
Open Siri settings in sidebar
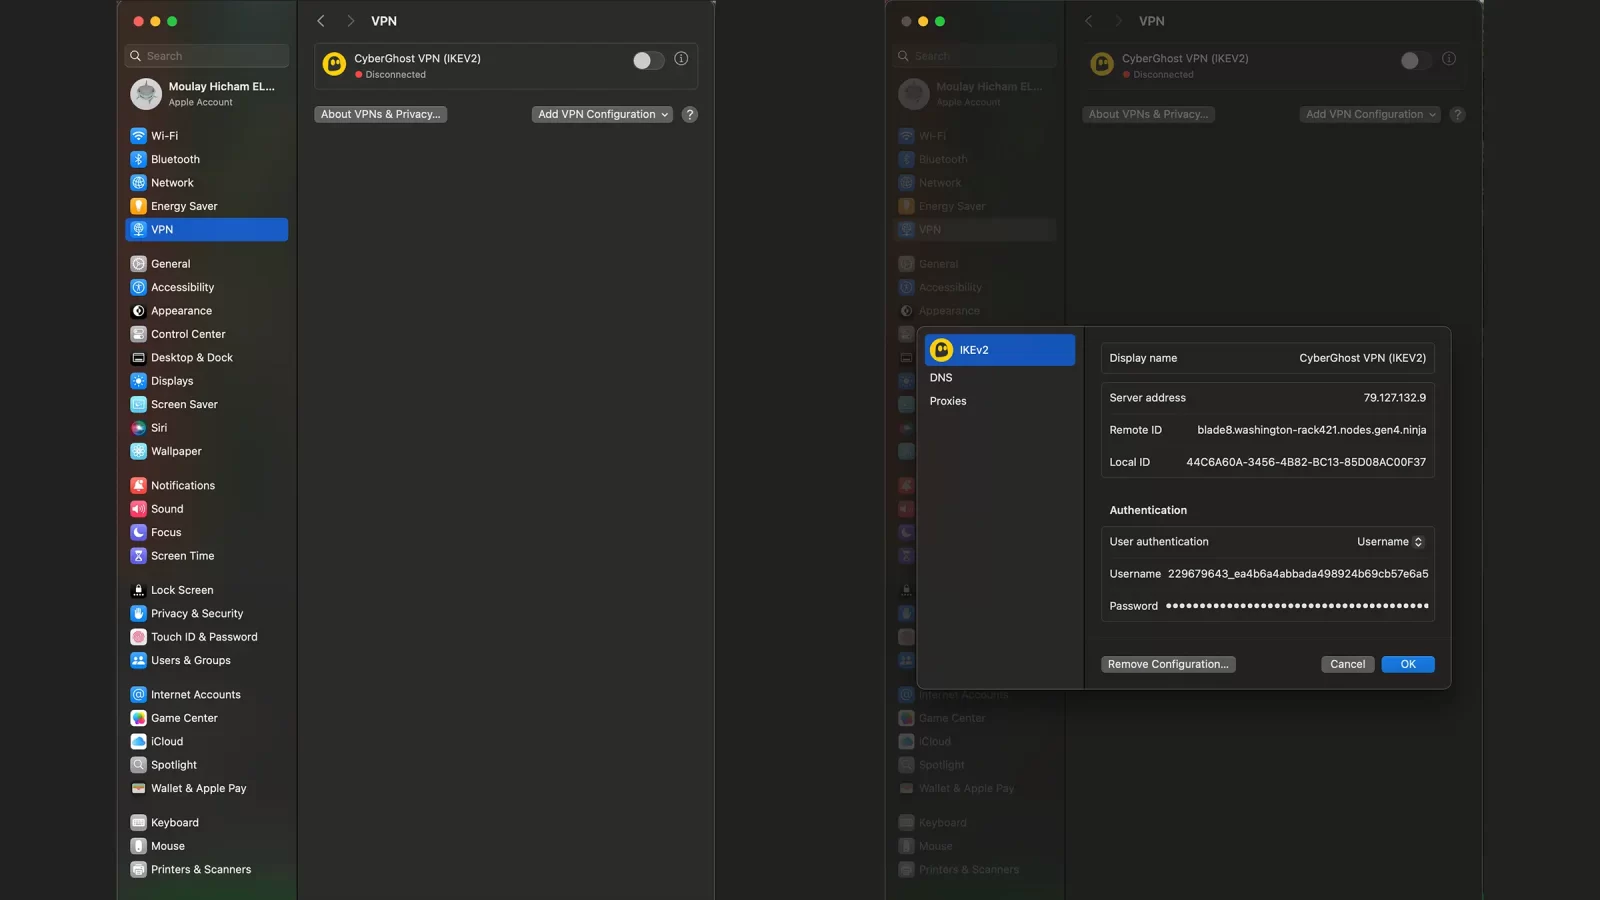[x=206, y=428]
